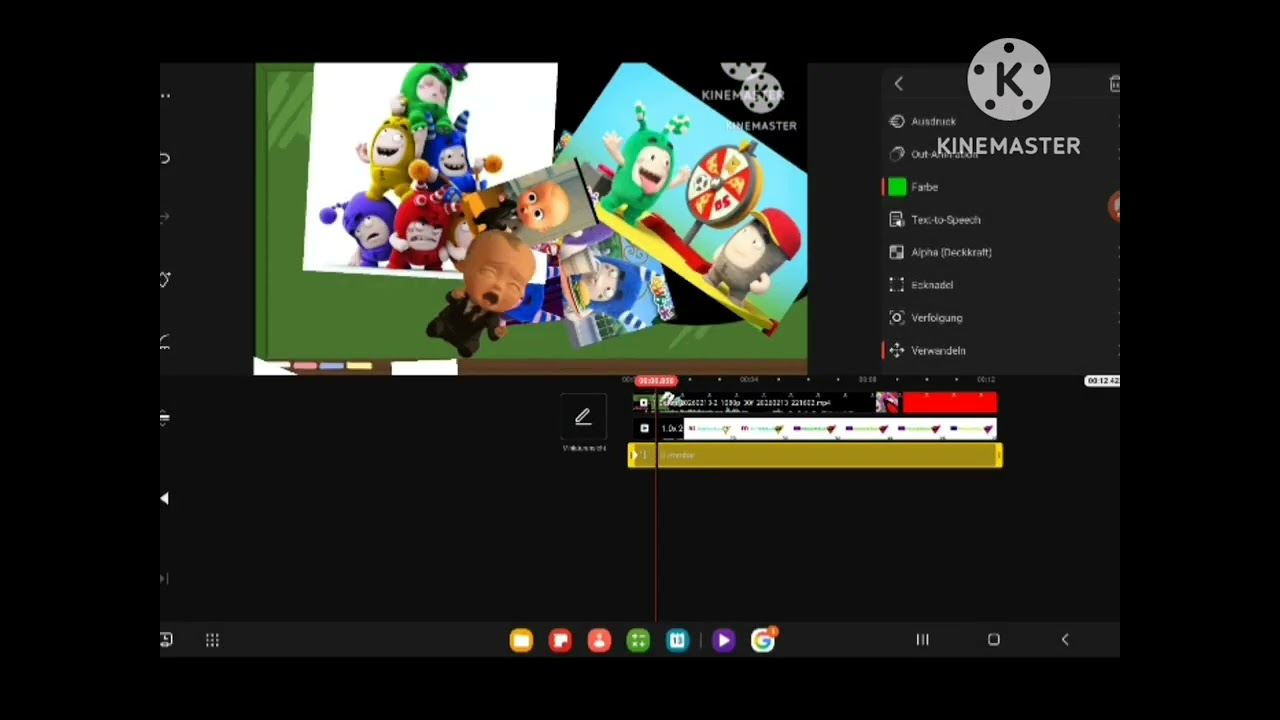
Task: Pick the green Farbe color swatch
Action: (897, 187)
